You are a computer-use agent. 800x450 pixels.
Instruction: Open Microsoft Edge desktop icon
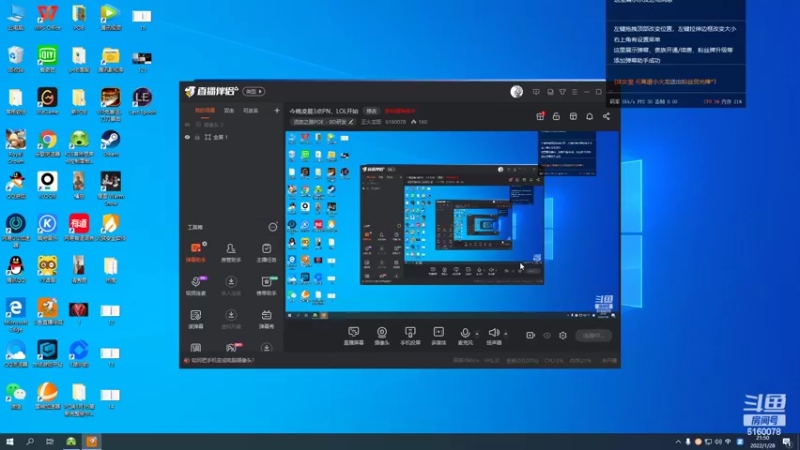tap(16, 315)
